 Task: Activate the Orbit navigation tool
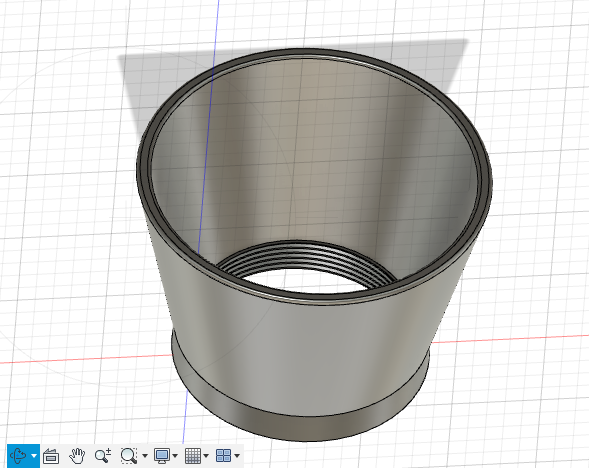coord(18,456)
